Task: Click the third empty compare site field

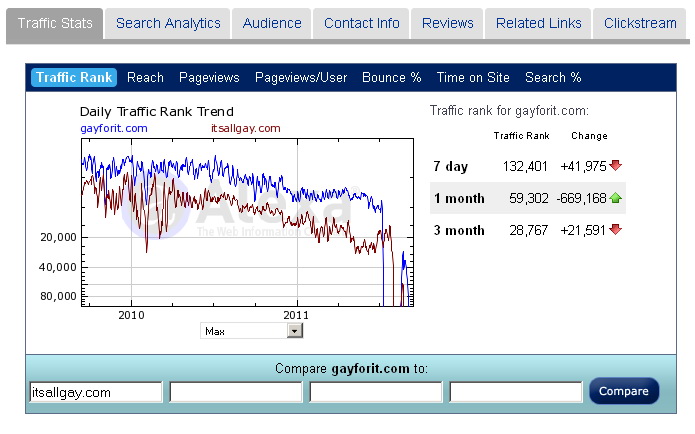Action: click(x=376, y=392)
